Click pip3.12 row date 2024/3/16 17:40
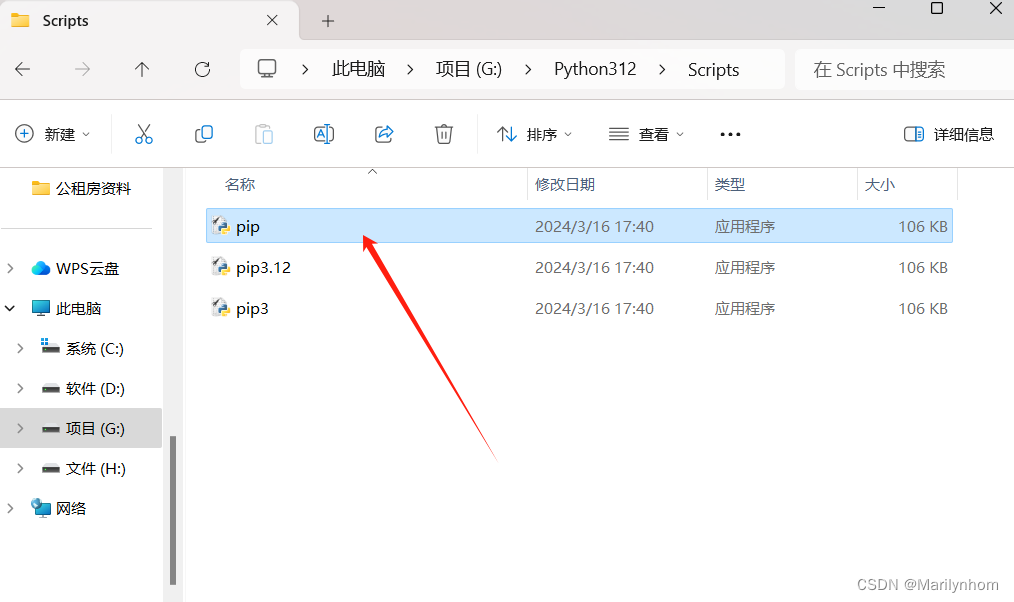1014x602 pixels. click(594, 268)
